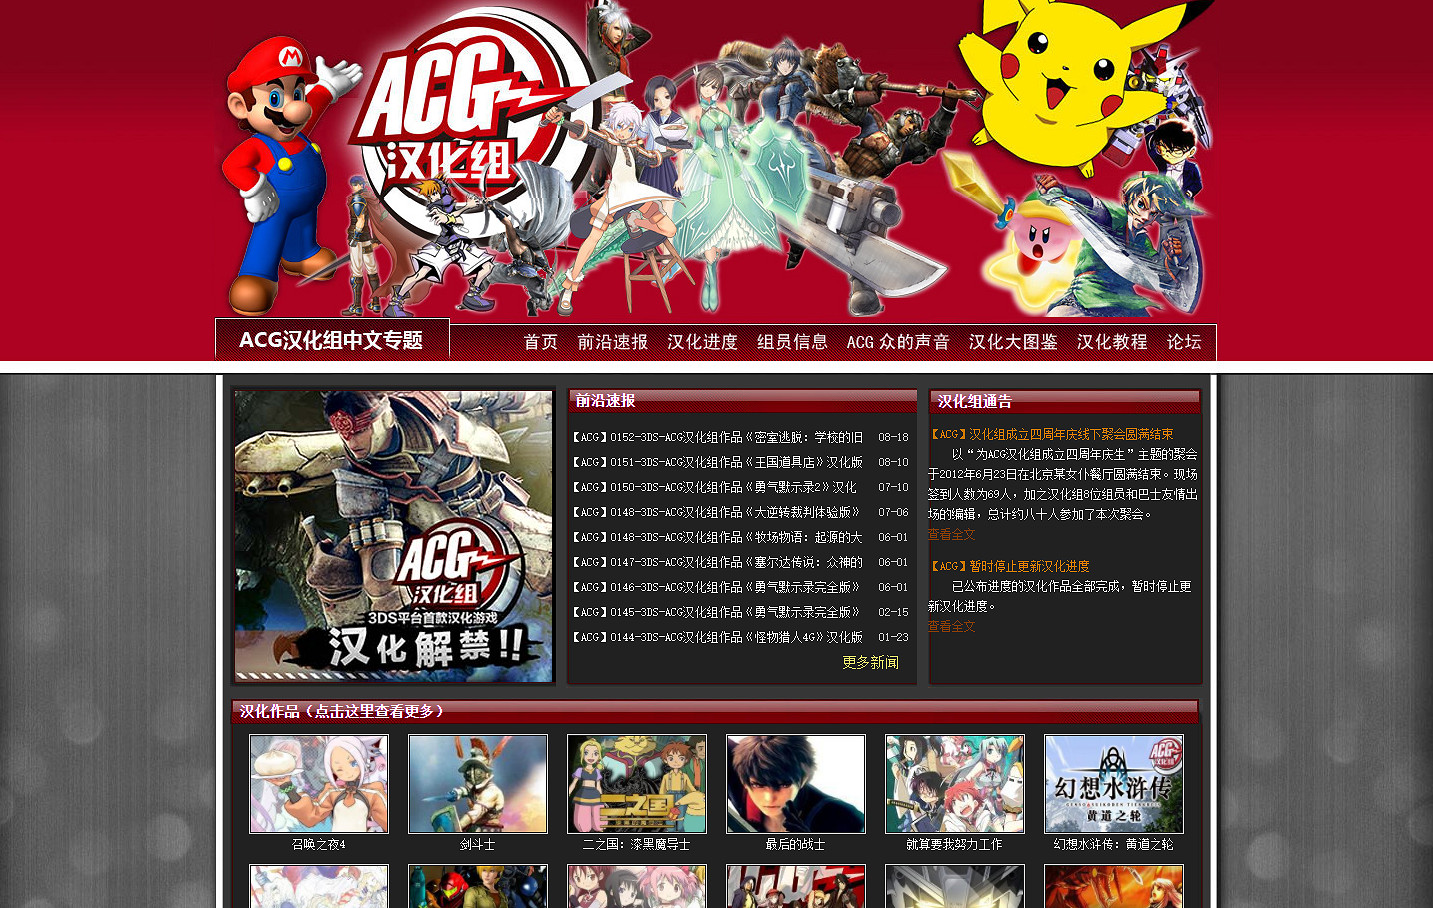Image resolution: width=1433 pixels, height=908 pixels.
Task: Open the 怪物猎人4G 汉化版 news entry
Action: pyautogui.click(x=716, y=637)
